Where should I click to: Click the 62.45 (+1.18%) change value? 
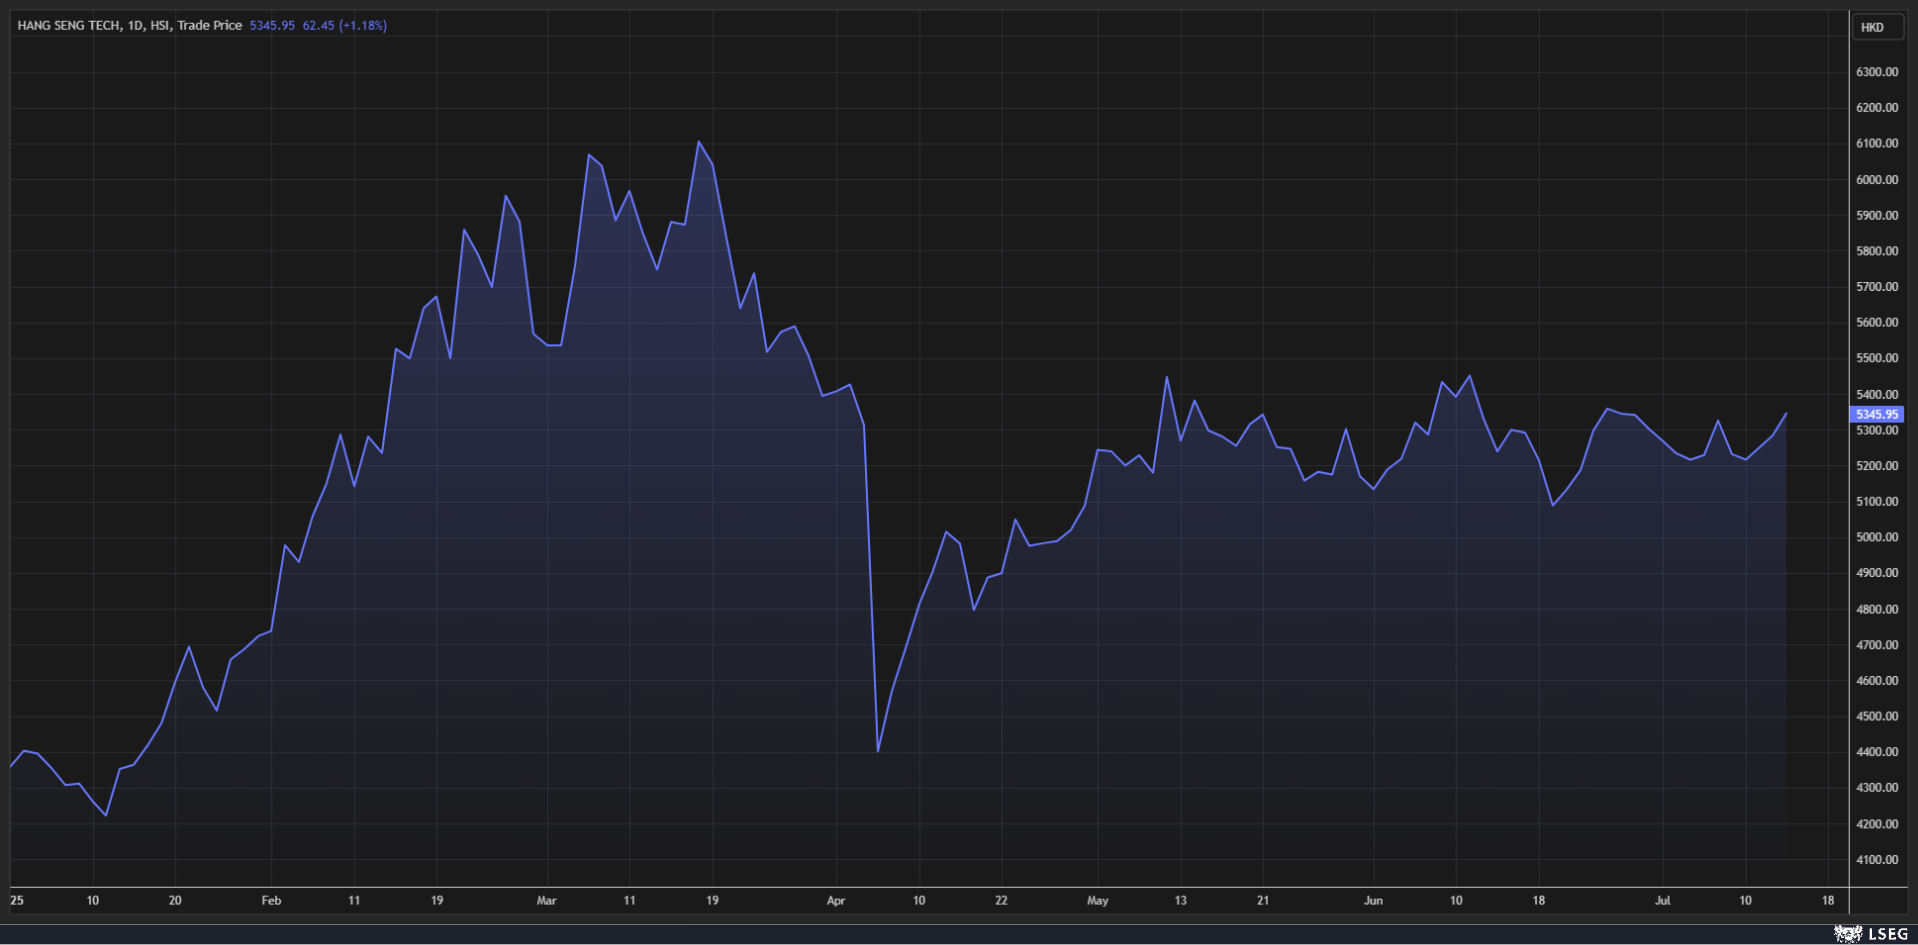tap(344, 26)
